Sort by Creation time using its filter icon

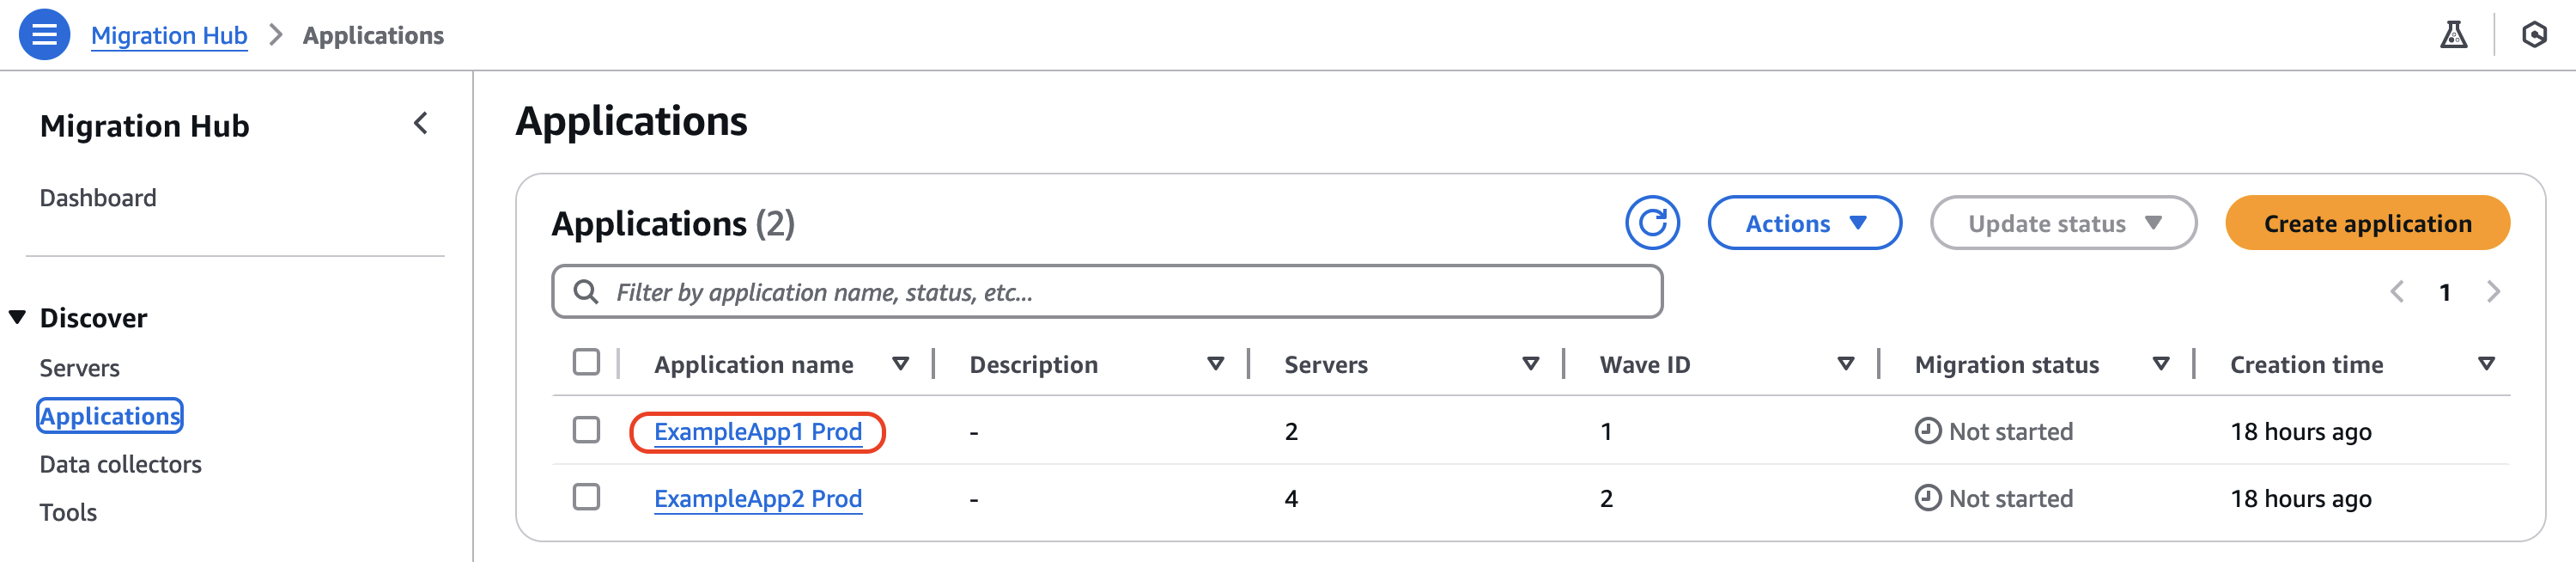click(x=2487, y=364)
